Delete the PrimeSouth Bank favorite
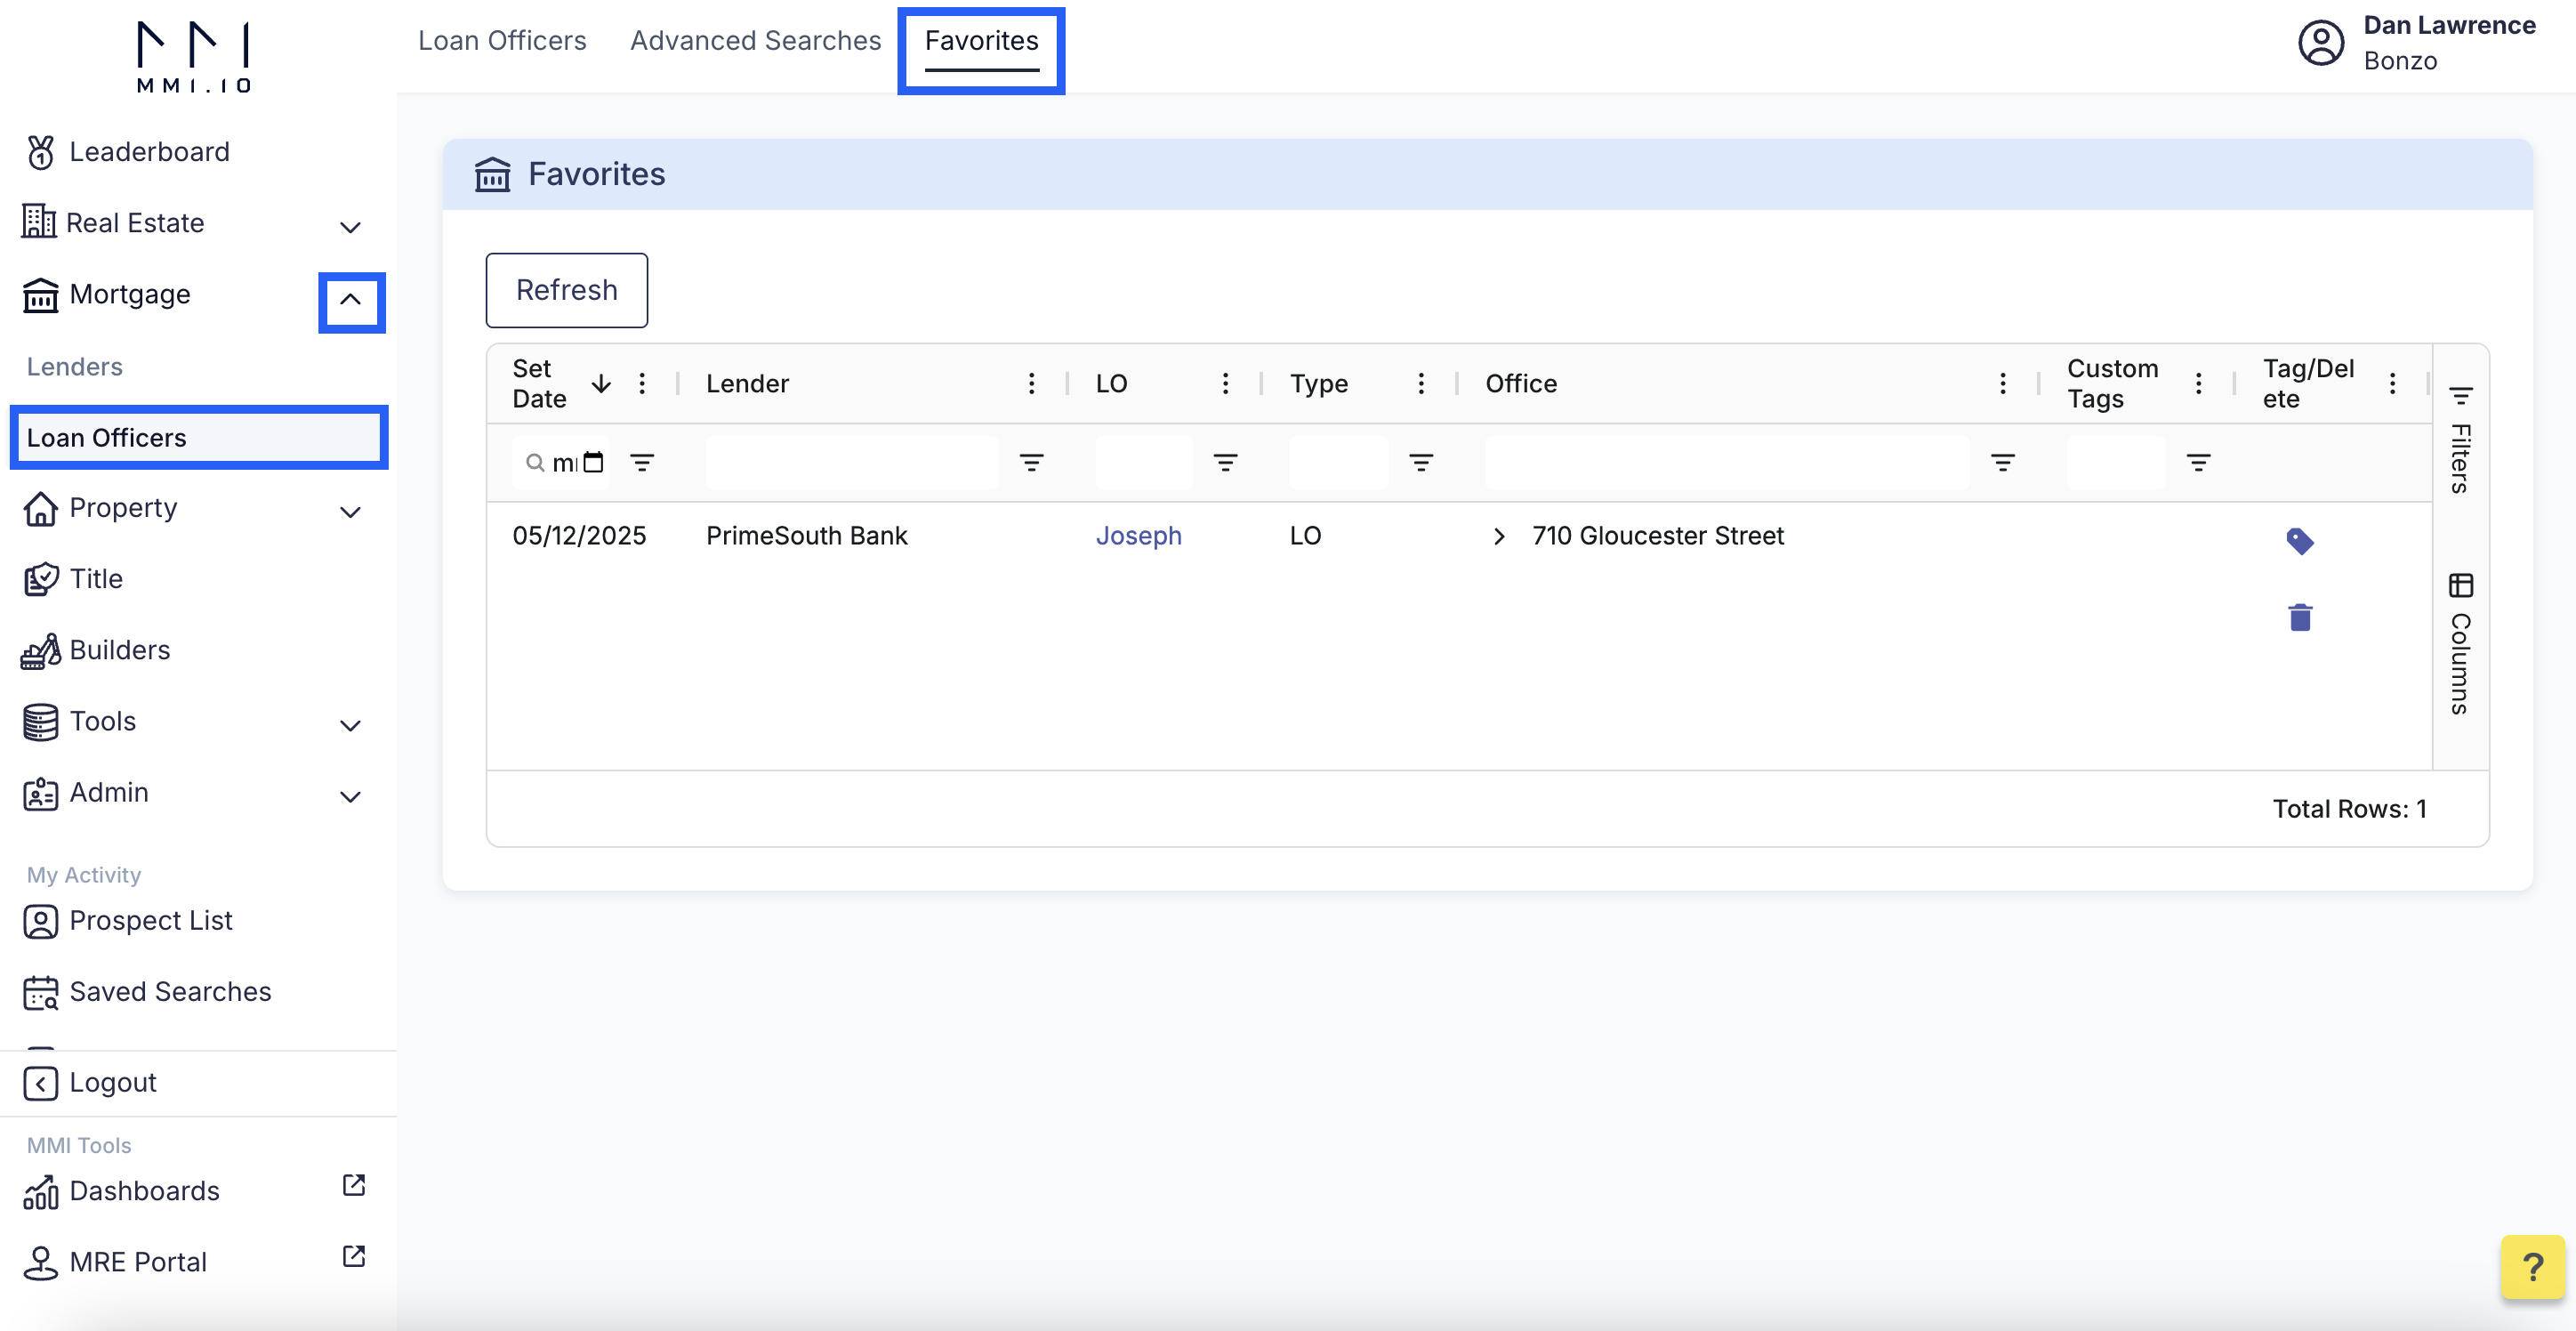The image size is (2576, 1331). point(2299,617)
